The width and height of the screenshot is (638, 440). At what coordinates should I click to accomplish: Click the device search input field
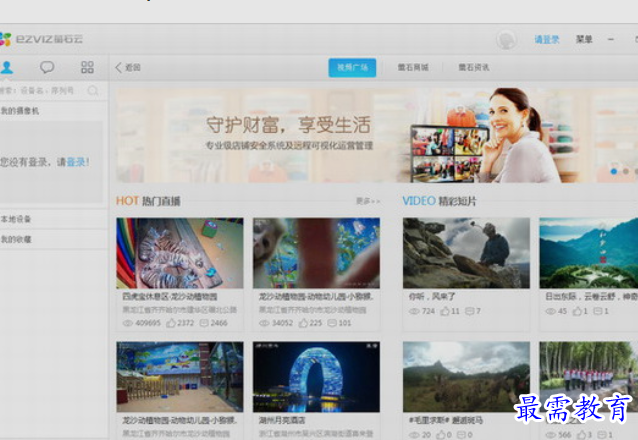point(43,90)
